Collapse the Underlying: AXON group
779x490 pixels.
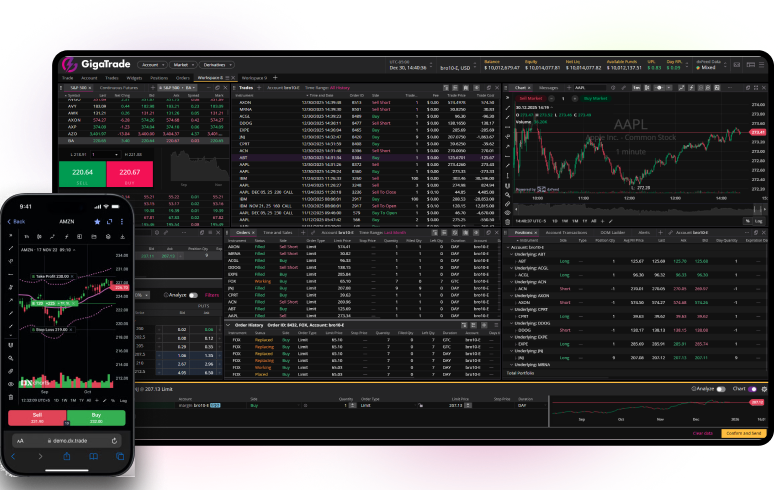point(511,296)
